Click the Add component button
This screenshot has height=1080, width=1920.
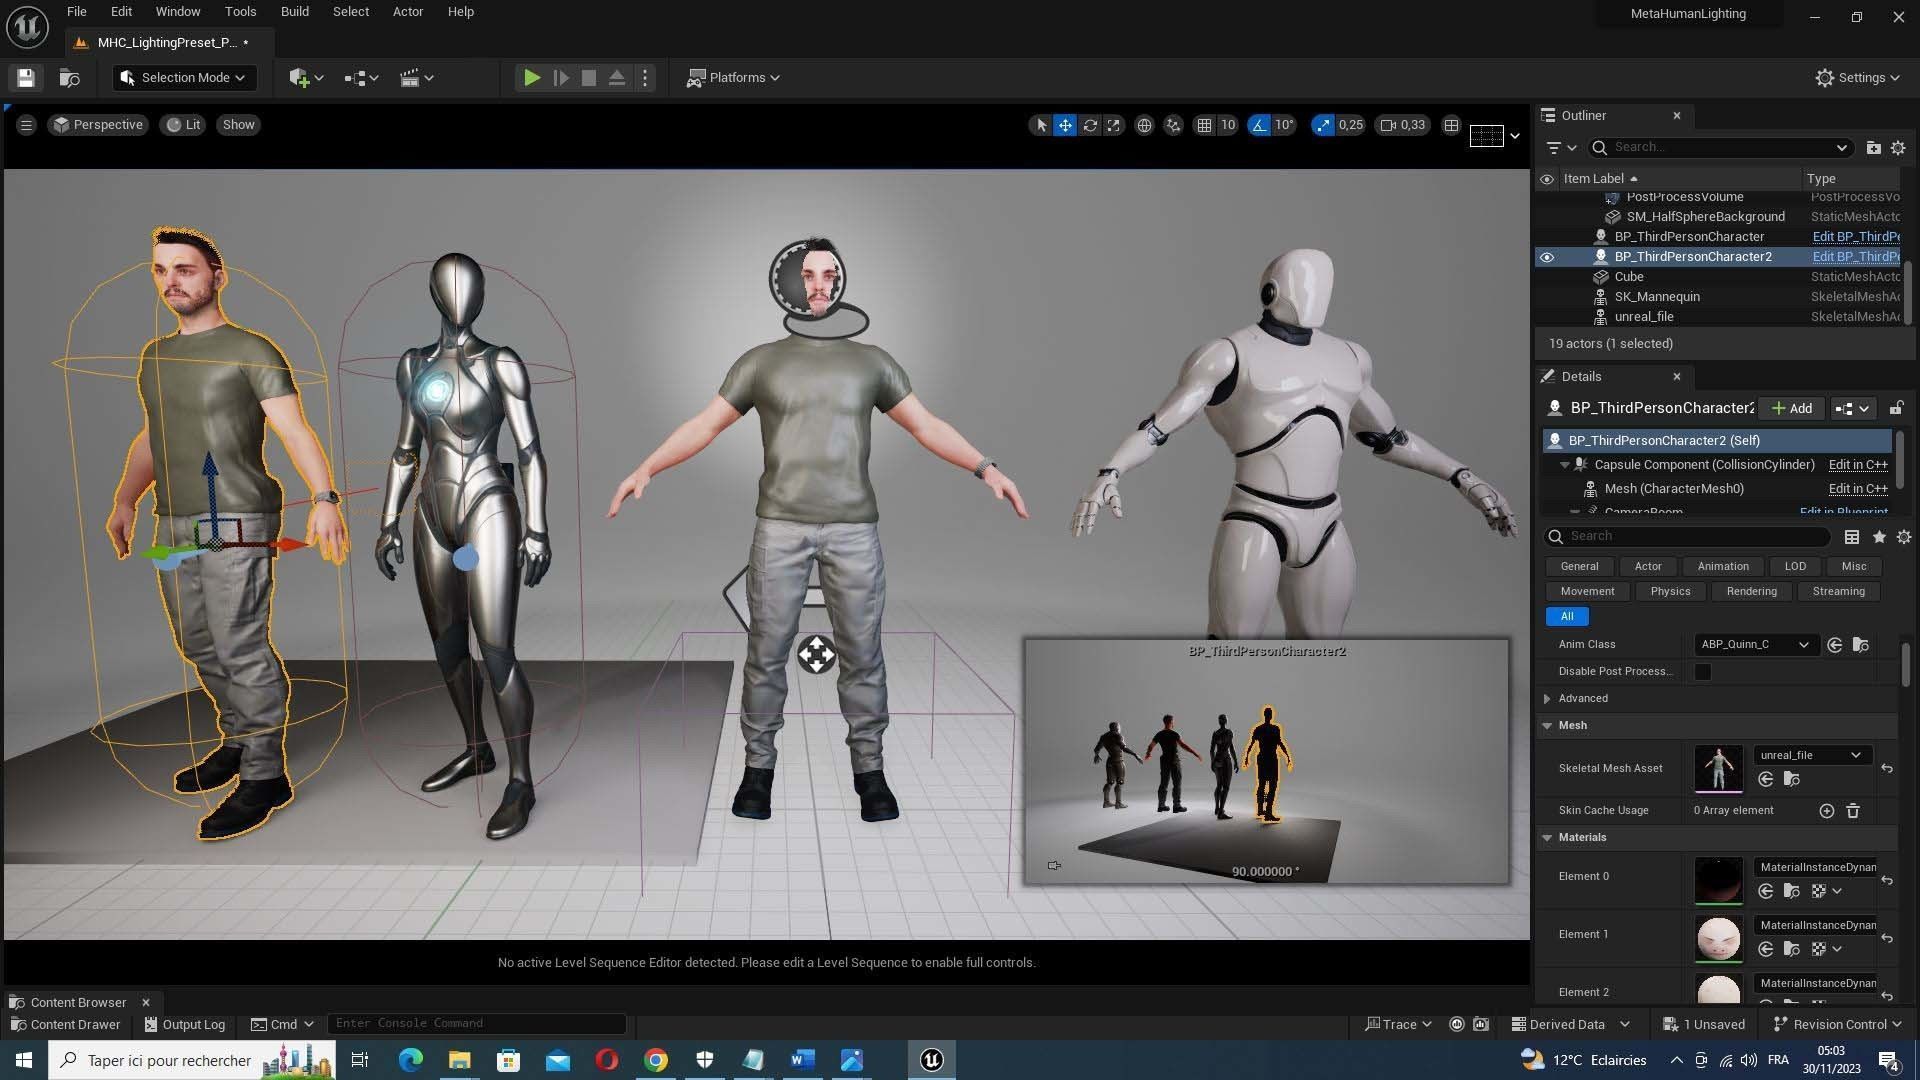tap(1791, 408)
